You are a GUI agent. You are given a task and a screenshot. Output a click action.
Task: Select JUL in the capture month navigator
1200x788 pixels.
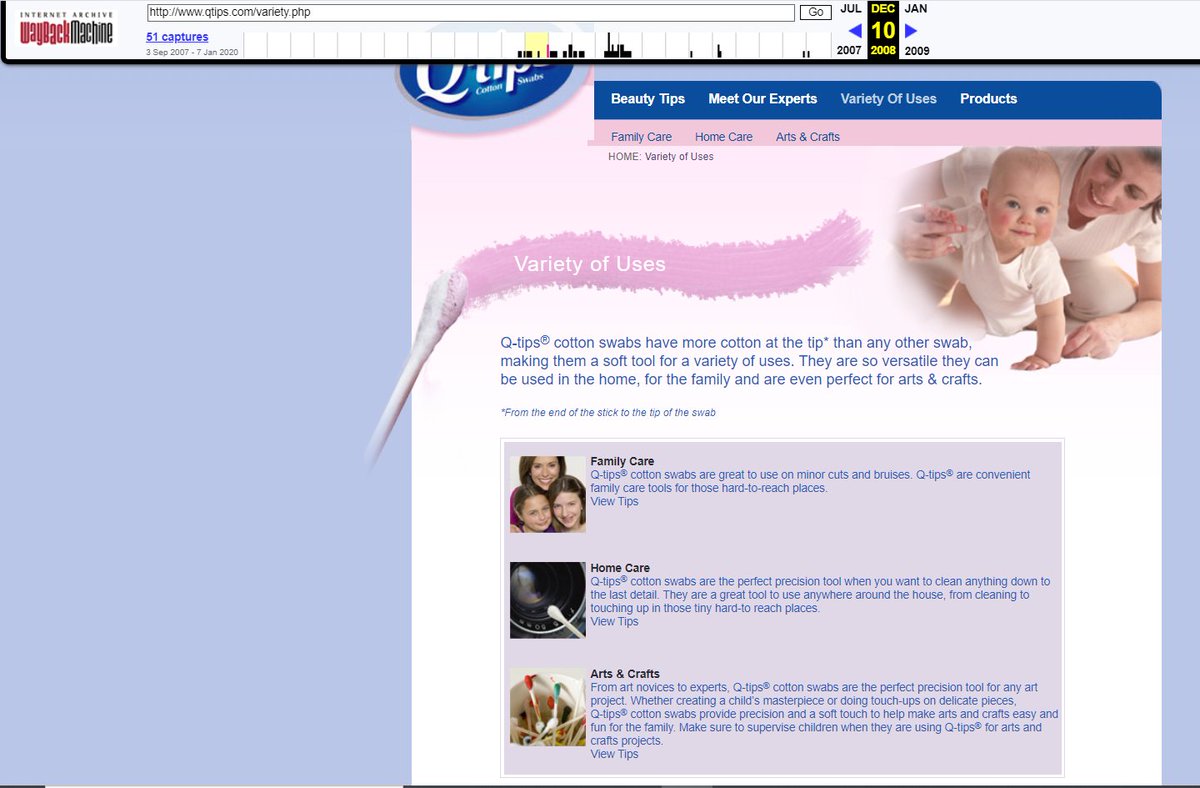coord(850,9)
